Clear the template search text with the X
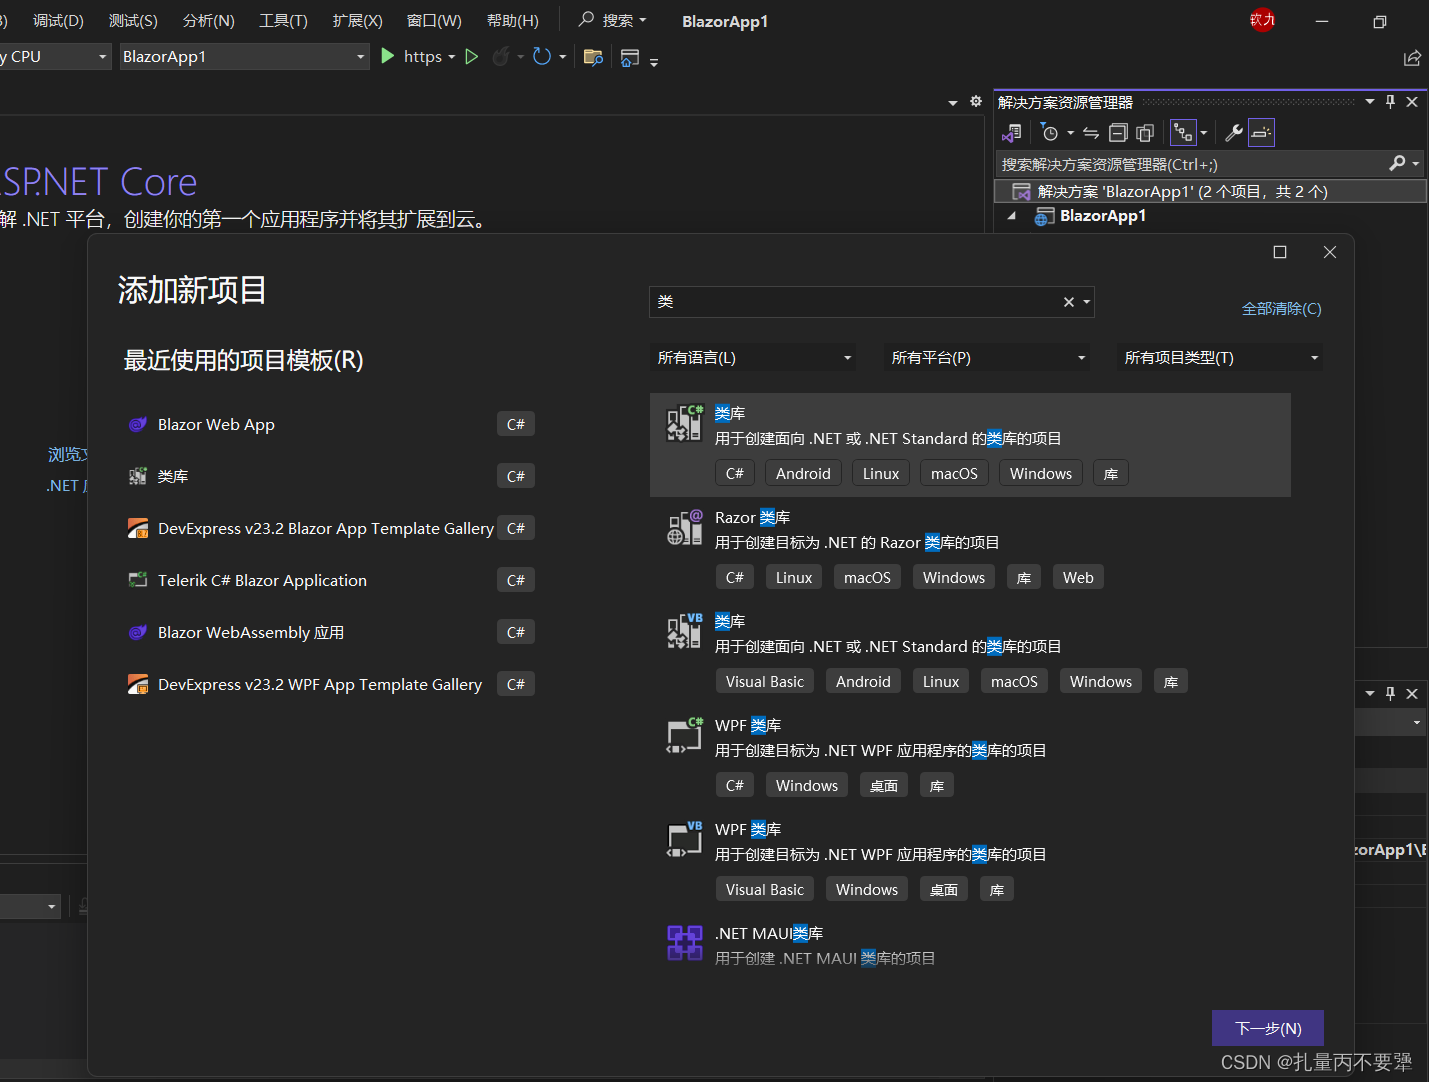1429x1082 pixels. 1068,302
